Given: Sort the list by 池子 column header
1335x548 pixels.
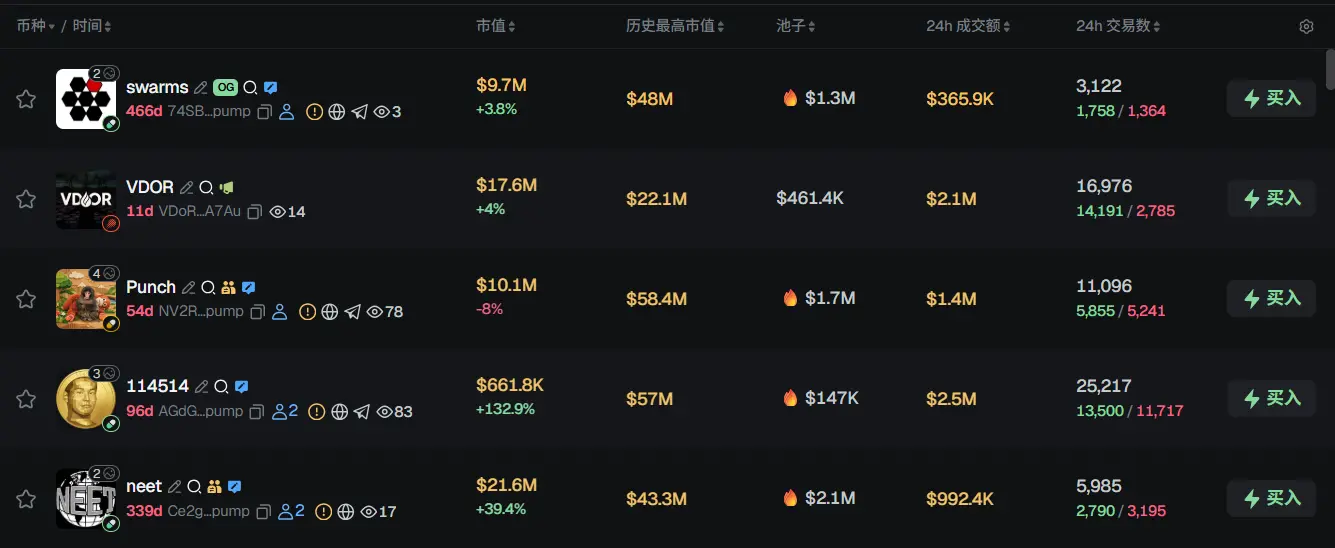Looking at the screenshot, I should (x=796, y=26).
